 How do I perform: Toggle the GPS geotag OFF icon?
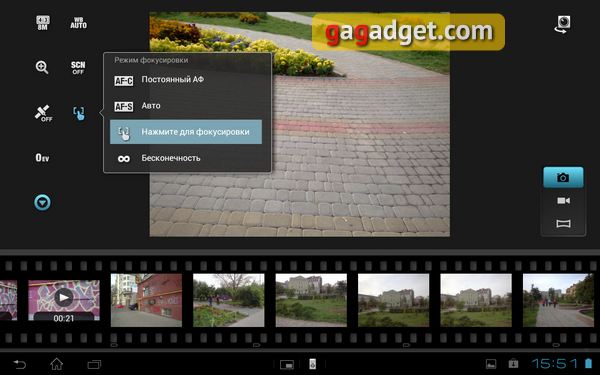[x=44, y=113]
